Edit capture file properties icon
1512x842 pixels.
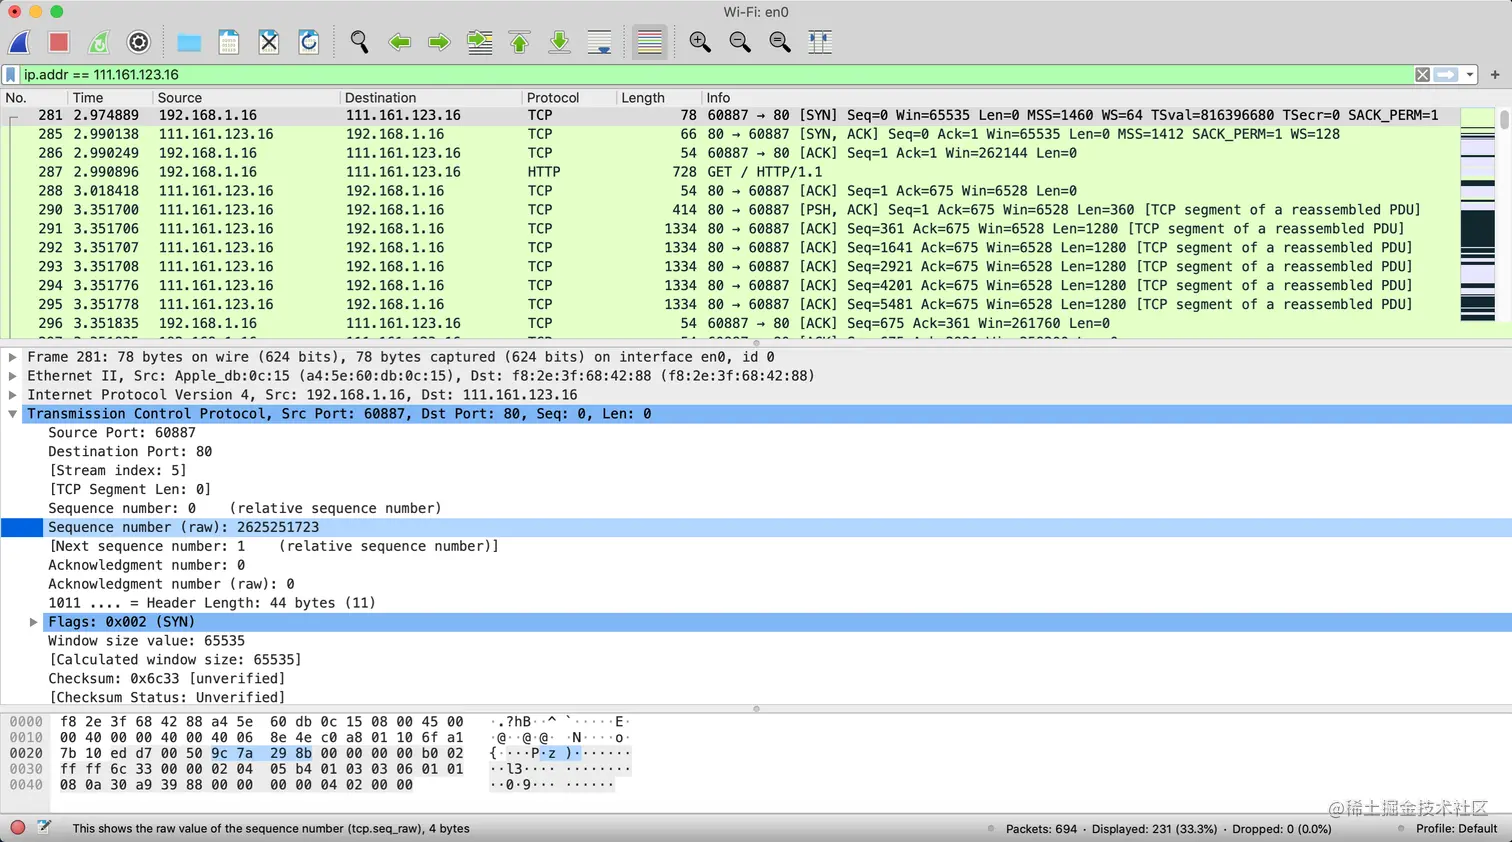click(x=44, y=828)
